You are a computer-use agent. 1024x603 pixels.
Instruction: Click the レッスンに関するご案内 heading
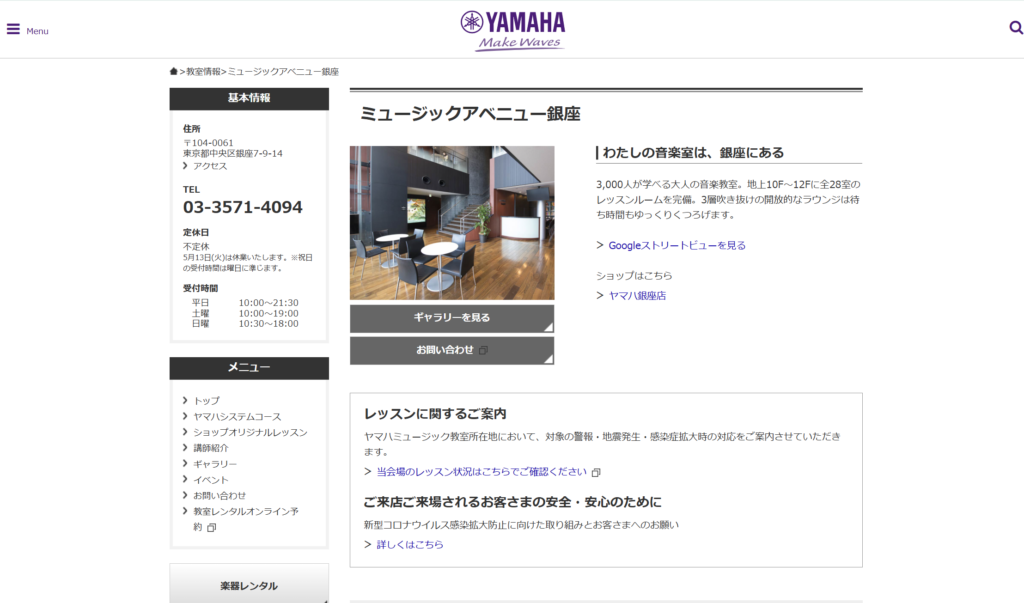point(435,414)
